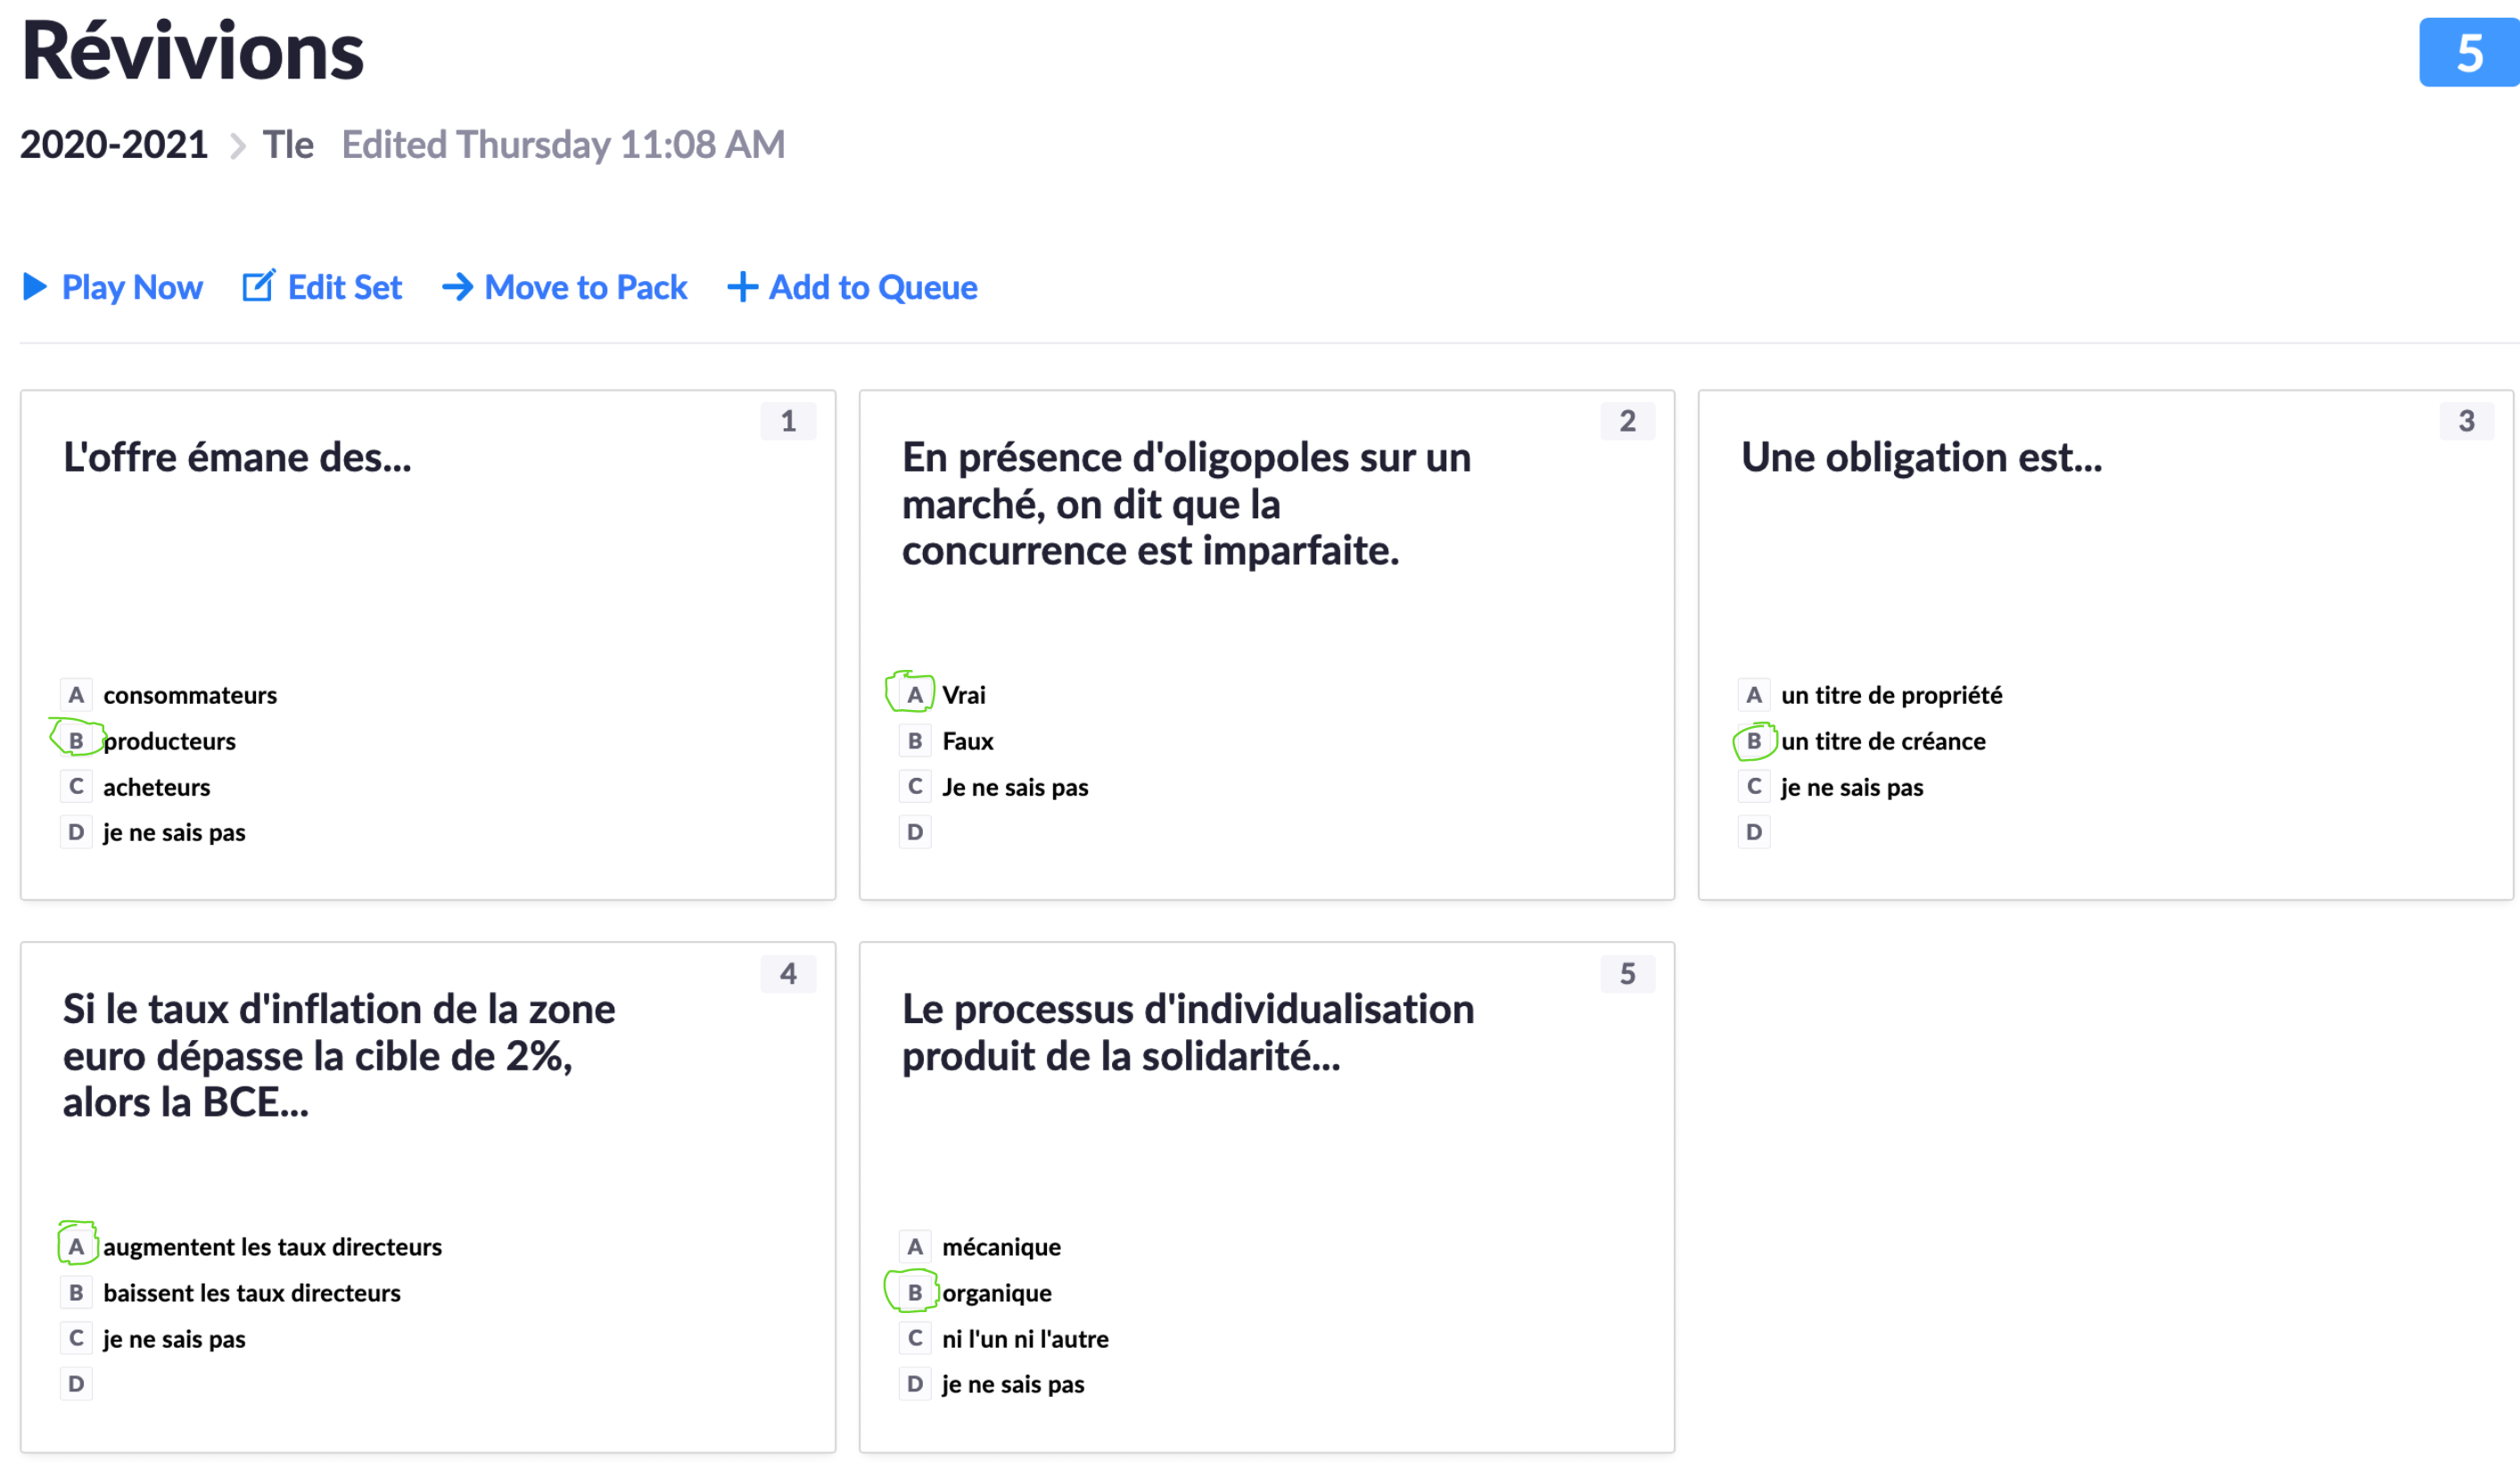2520x1470 pixels.
Task: Click C badge beside 'ni l'un ni l'autre'
Action: coord(915,1339)
